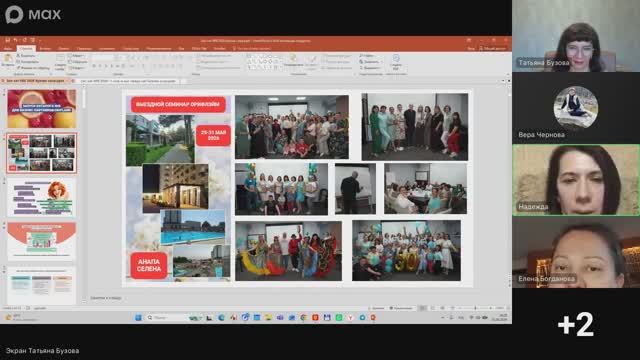
Task: Select the third slide thumbnail with red-haired woman
Action: [42, 198]
